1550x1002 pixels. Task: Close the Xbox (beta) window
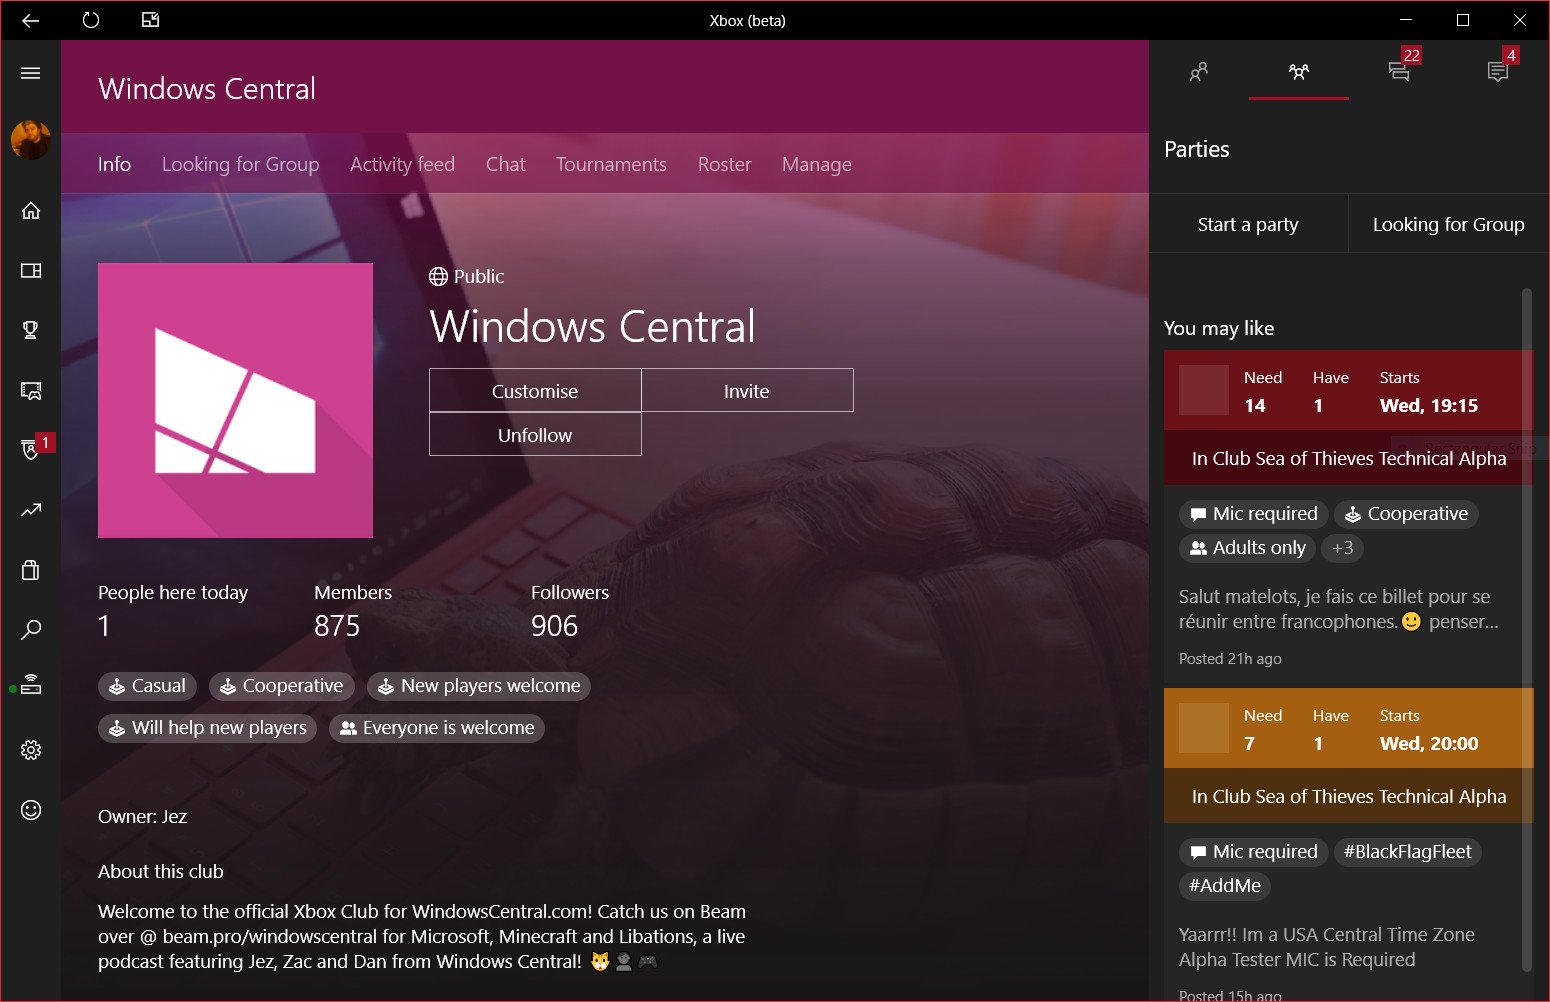pyautogui.click(x=1520, y=20)
